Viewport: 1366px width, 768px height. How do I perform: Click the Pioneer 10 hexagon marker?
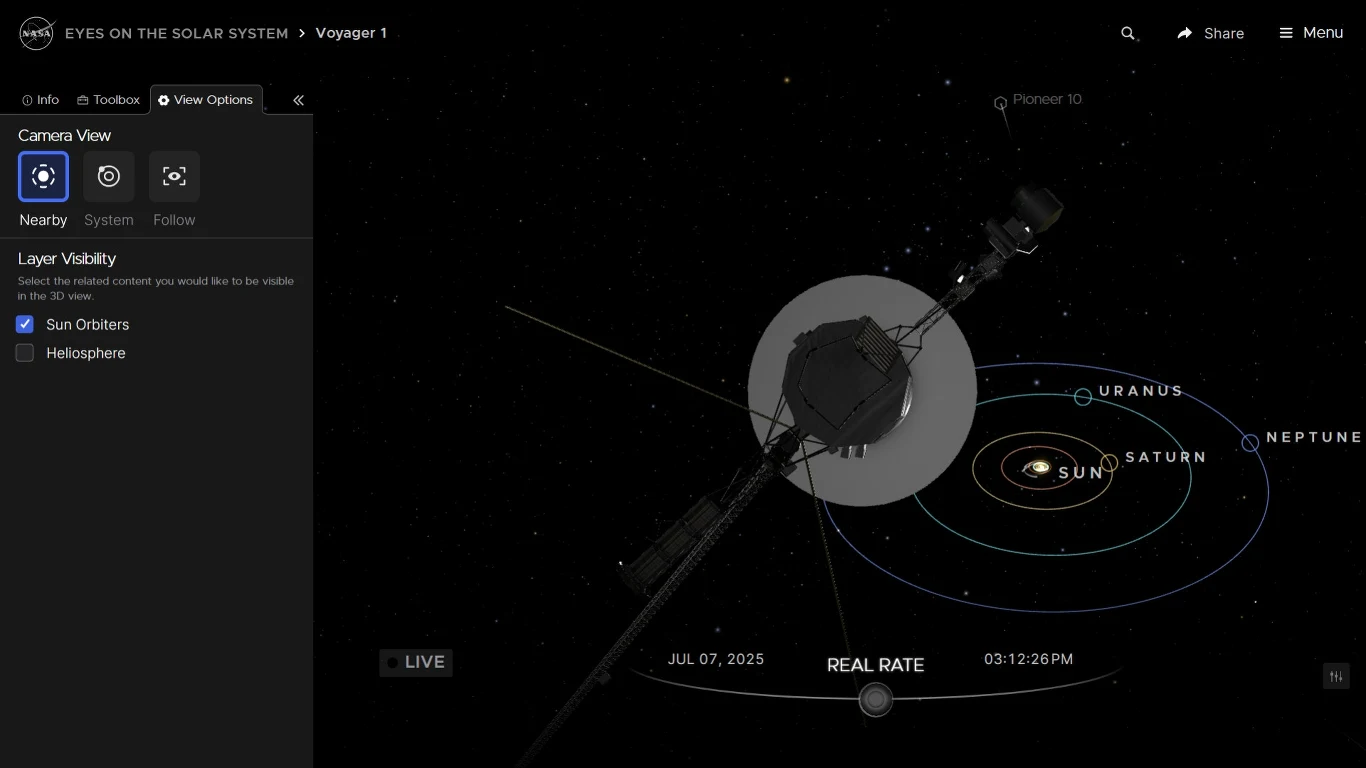1000,103
